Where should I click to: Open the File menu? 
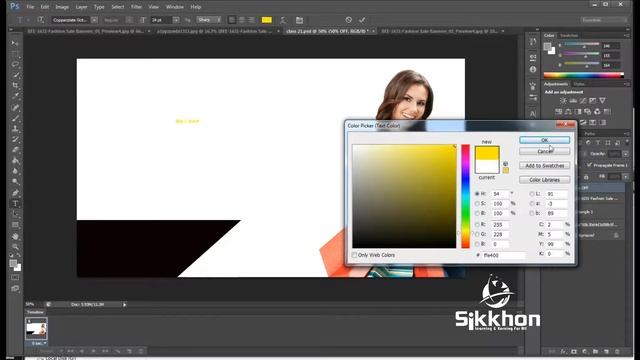(30, 7)
